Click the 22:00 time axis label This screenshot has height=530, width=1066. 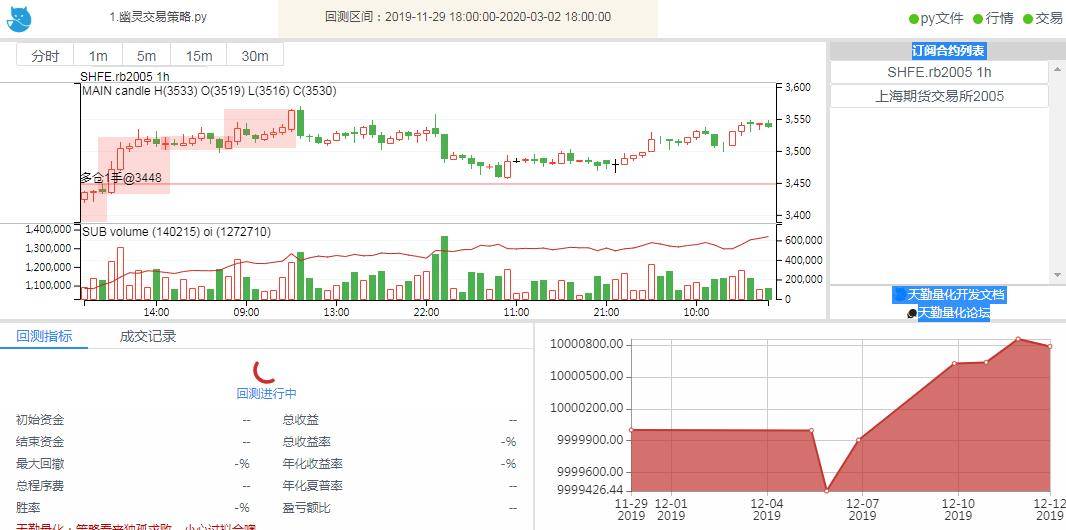[426, 313]
